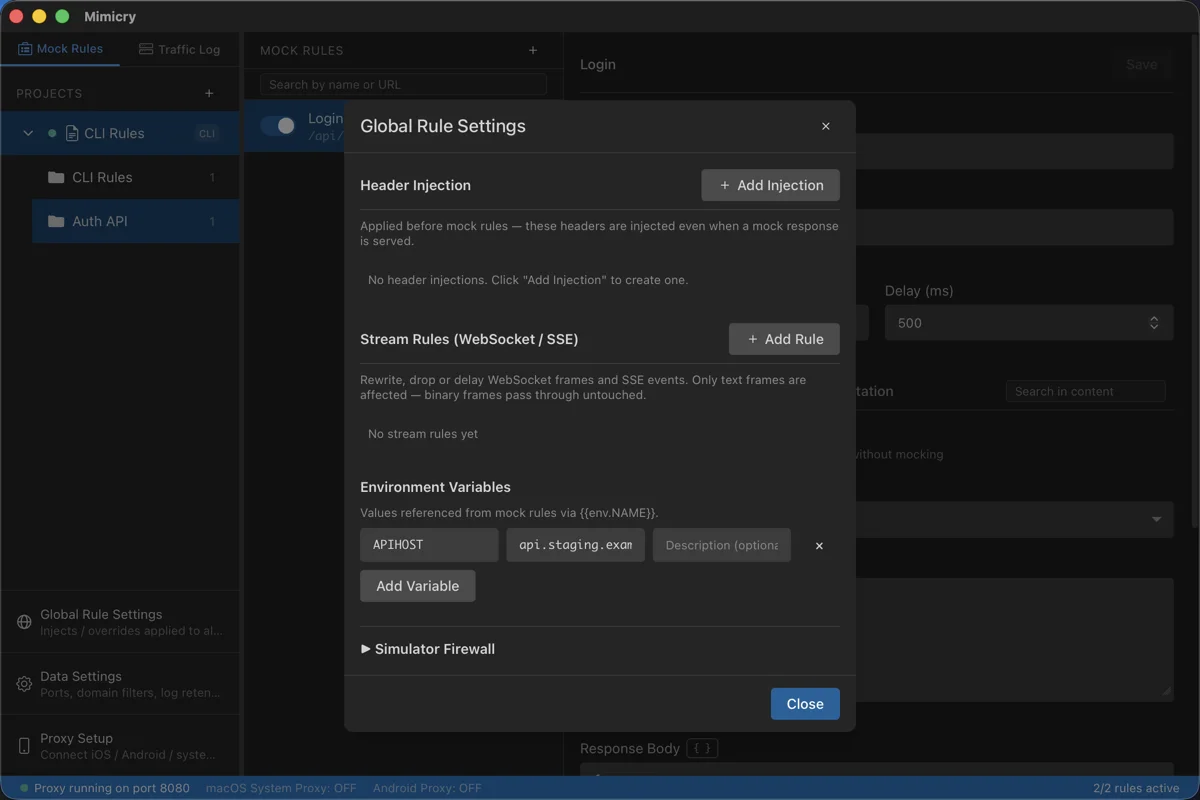This screenshot has width=1200, height=800.
Task: Edit the APIHOST variable name field
Action: click(429, 545)
